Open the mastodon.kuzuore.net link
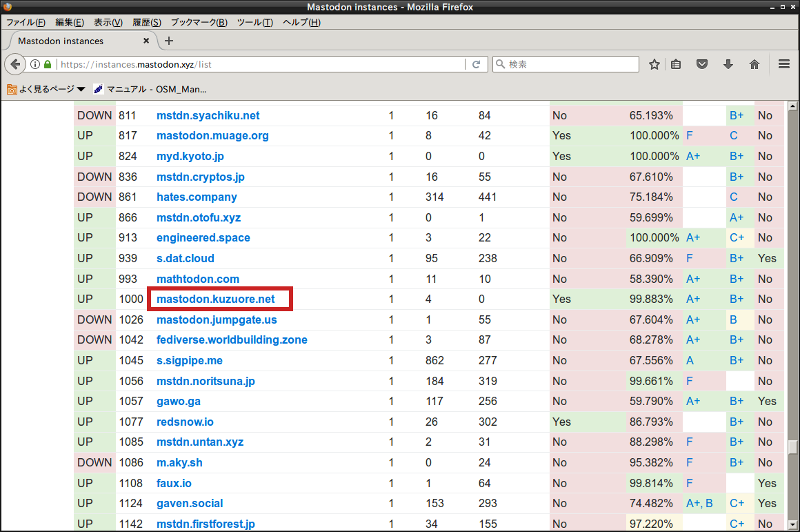The image size is (800, 532). coord(215,299)
